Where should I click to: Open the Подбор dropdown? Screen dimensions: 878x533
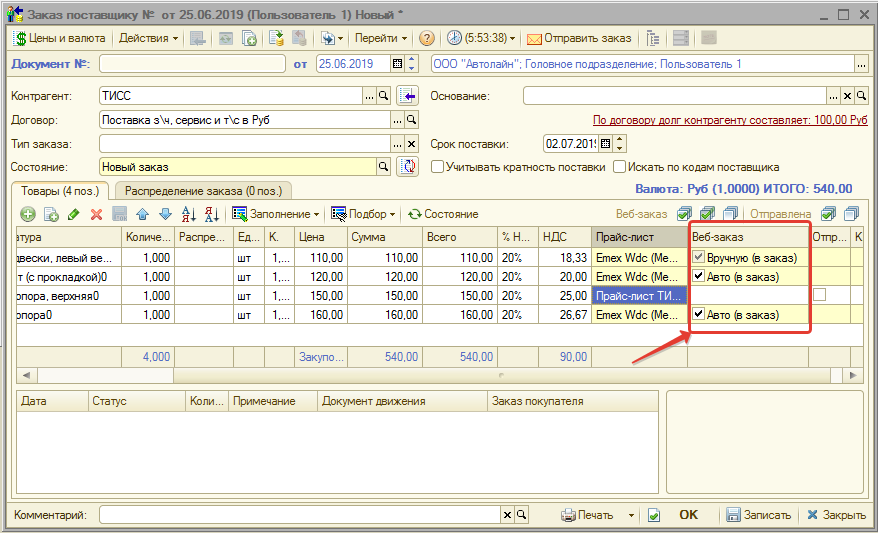point(363,214)
